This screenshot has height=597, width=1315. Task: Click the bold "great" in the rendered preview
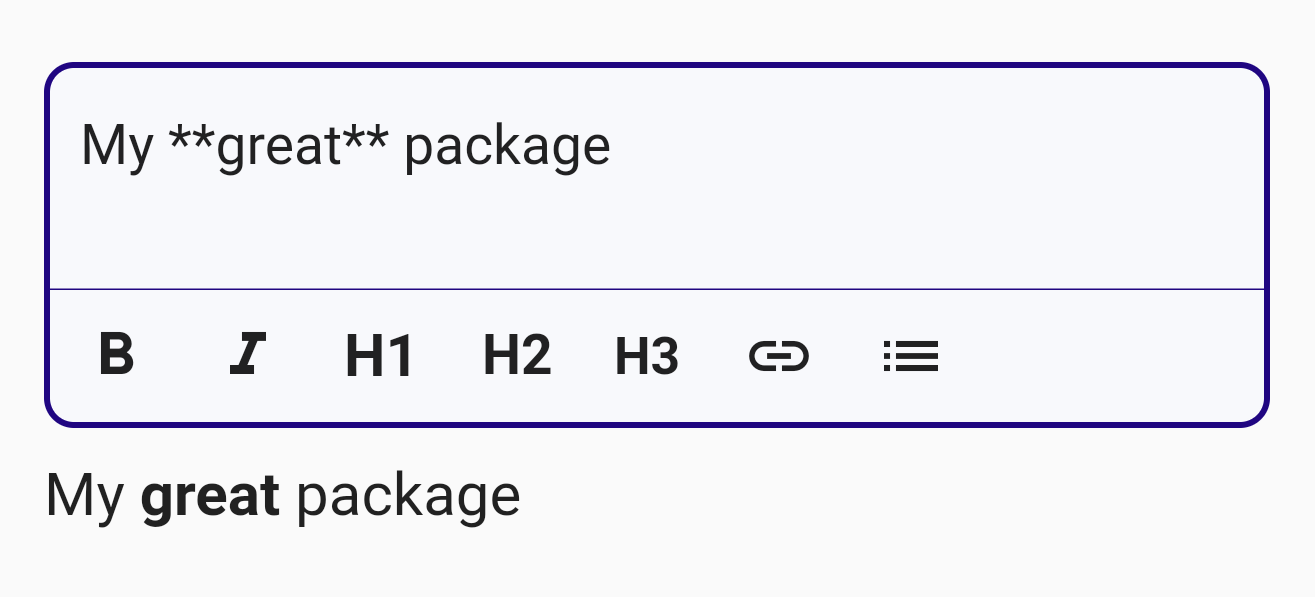(x=210, y=496)
